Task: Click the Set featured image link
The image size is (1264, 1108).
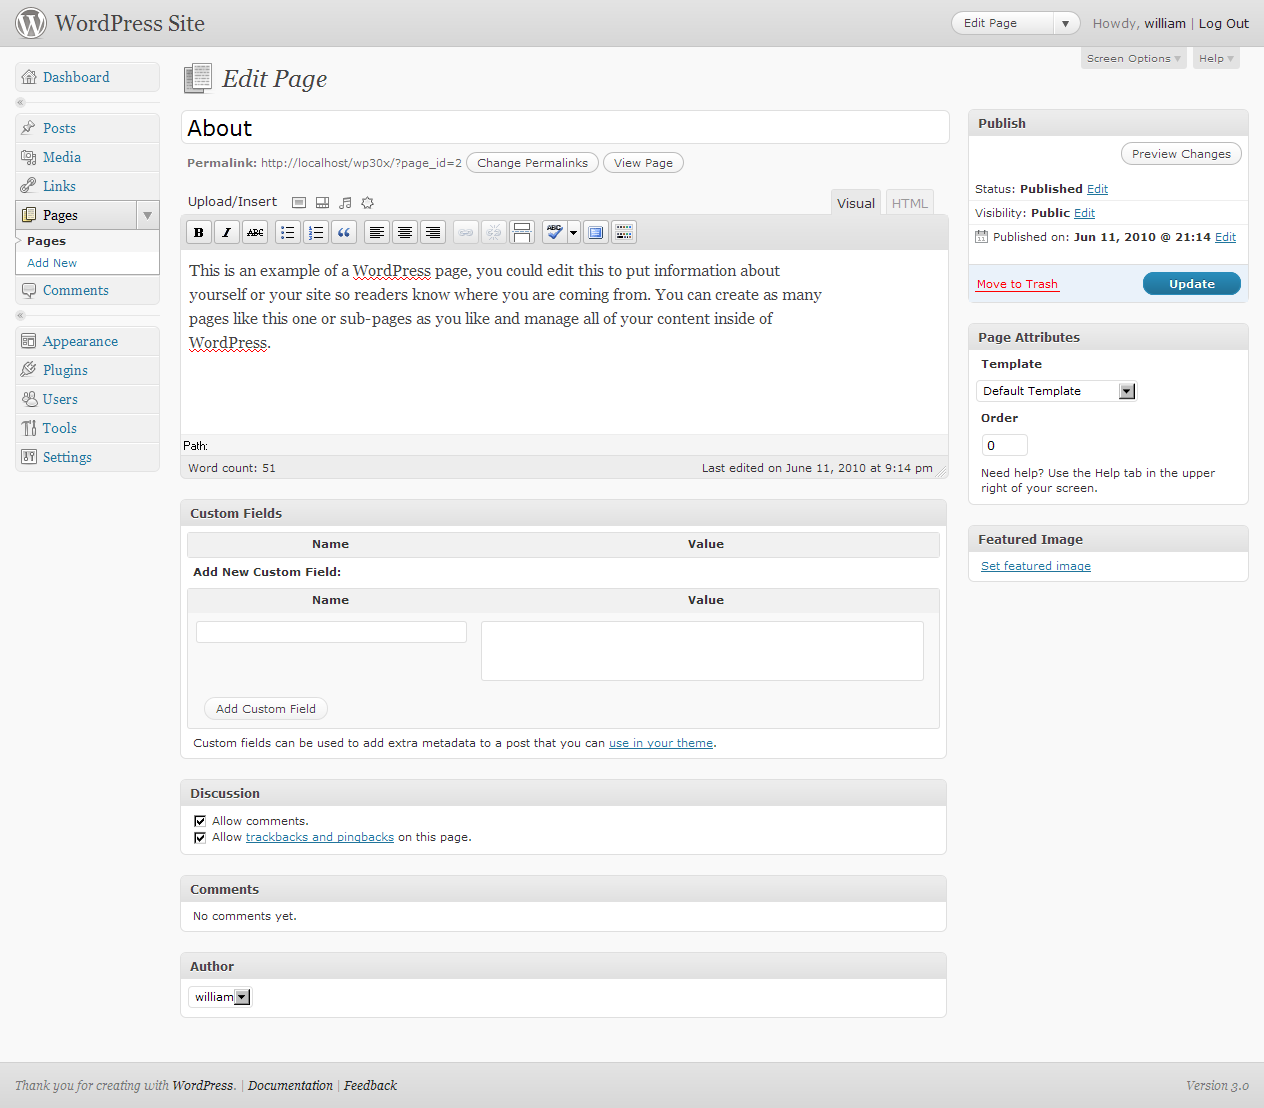Action: 1036,566
